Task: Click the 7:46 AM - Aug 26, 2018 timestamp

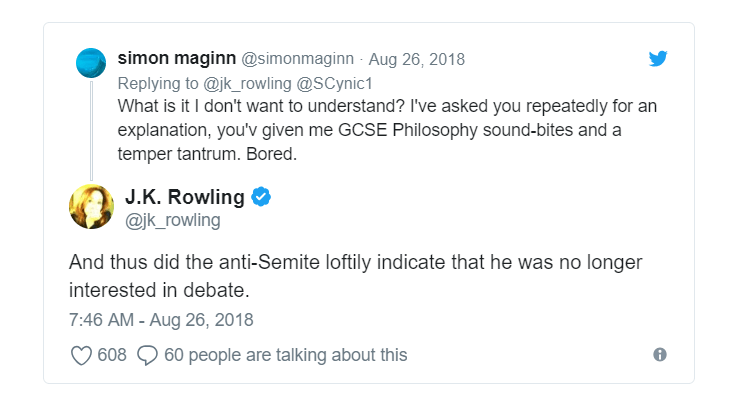Action: click(161, 320)
